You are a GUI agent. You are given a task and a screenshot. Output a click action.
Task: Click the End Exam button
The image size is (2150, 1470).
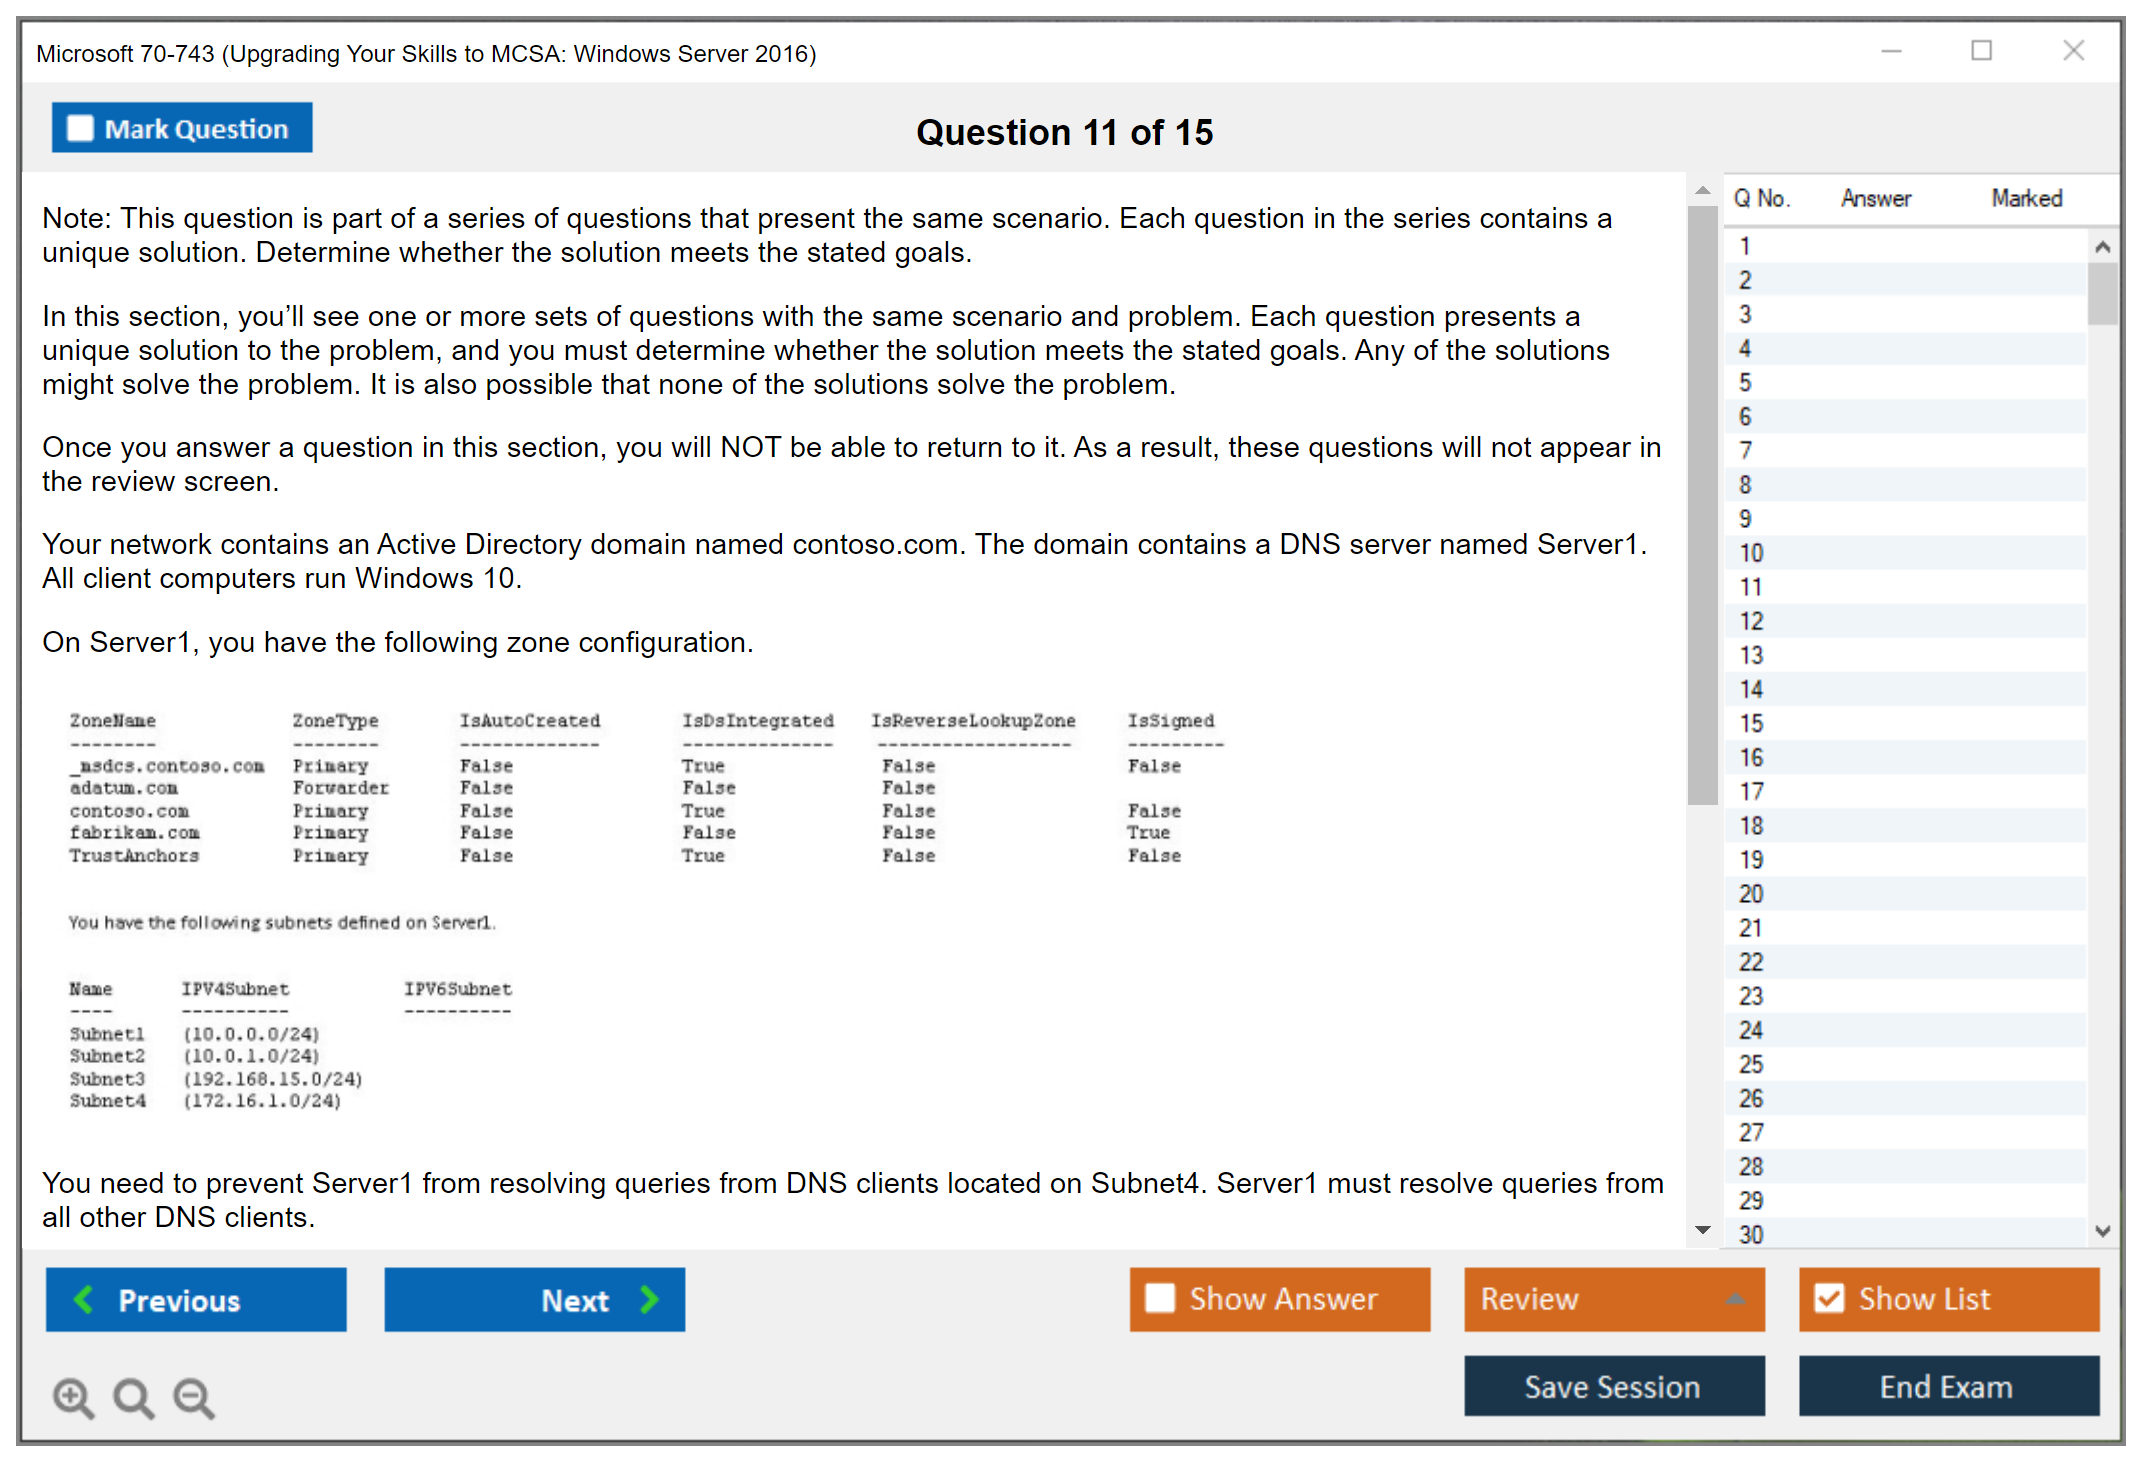(1947, 1386)
